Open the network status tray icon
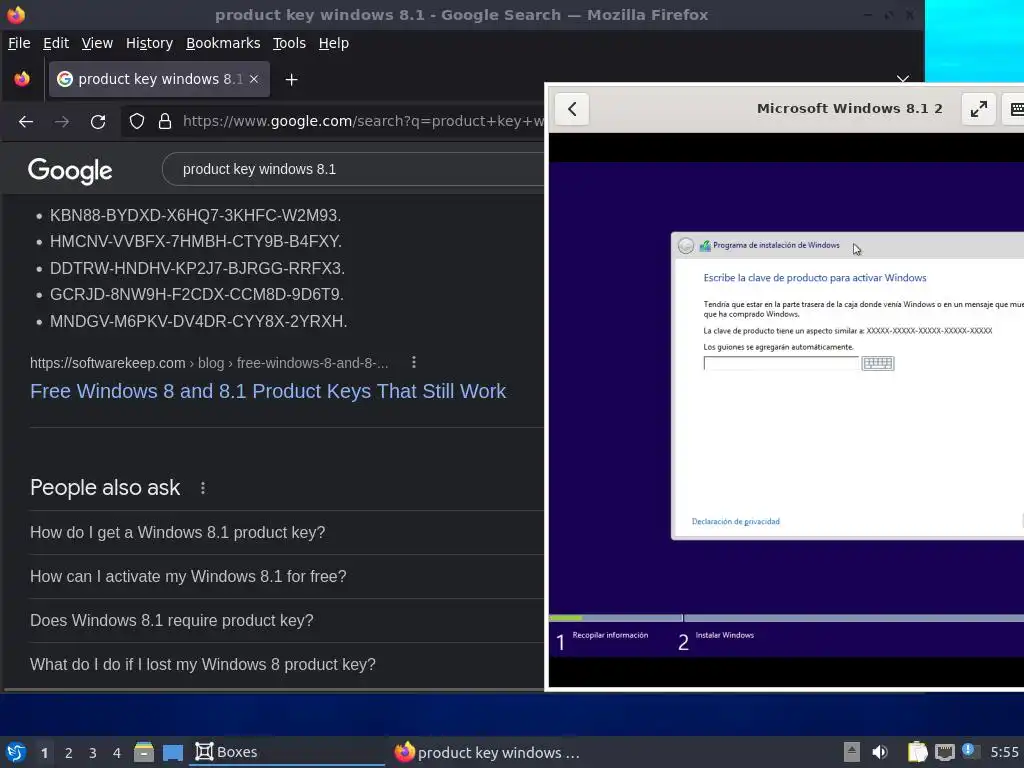Viewport: 1024px width, 768px height. 945,752
